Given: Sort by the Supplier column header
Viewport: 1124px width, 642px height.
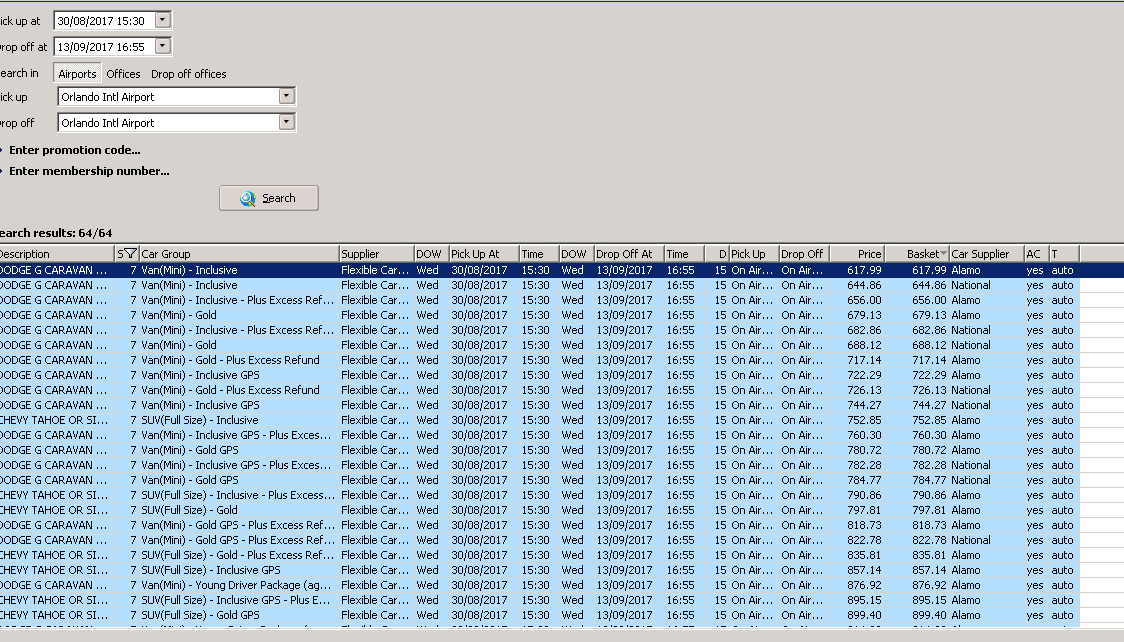Looking at the screenshot, I should (376, 254).
